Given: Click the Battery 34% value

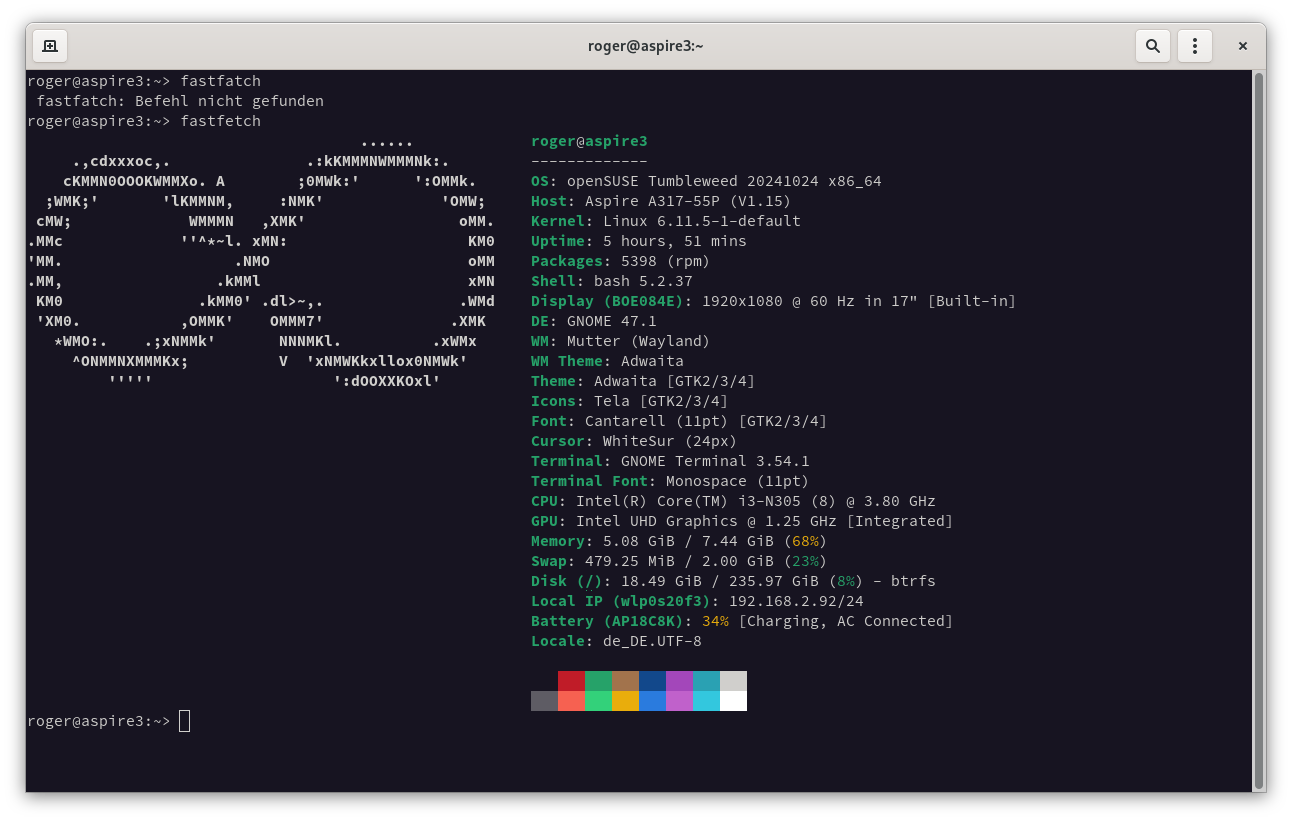Looking at the screenshot, I should point(715,621).
